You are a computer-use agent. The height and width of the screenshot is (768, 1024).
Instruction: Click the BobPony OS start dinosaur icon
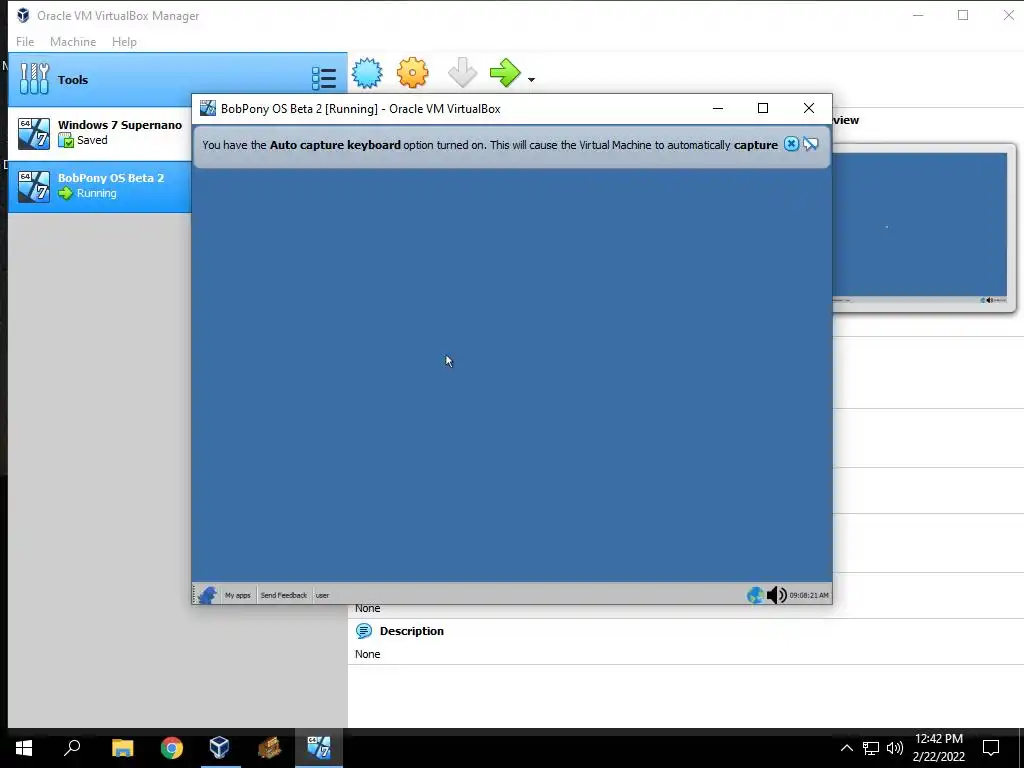tap(207, 595)
